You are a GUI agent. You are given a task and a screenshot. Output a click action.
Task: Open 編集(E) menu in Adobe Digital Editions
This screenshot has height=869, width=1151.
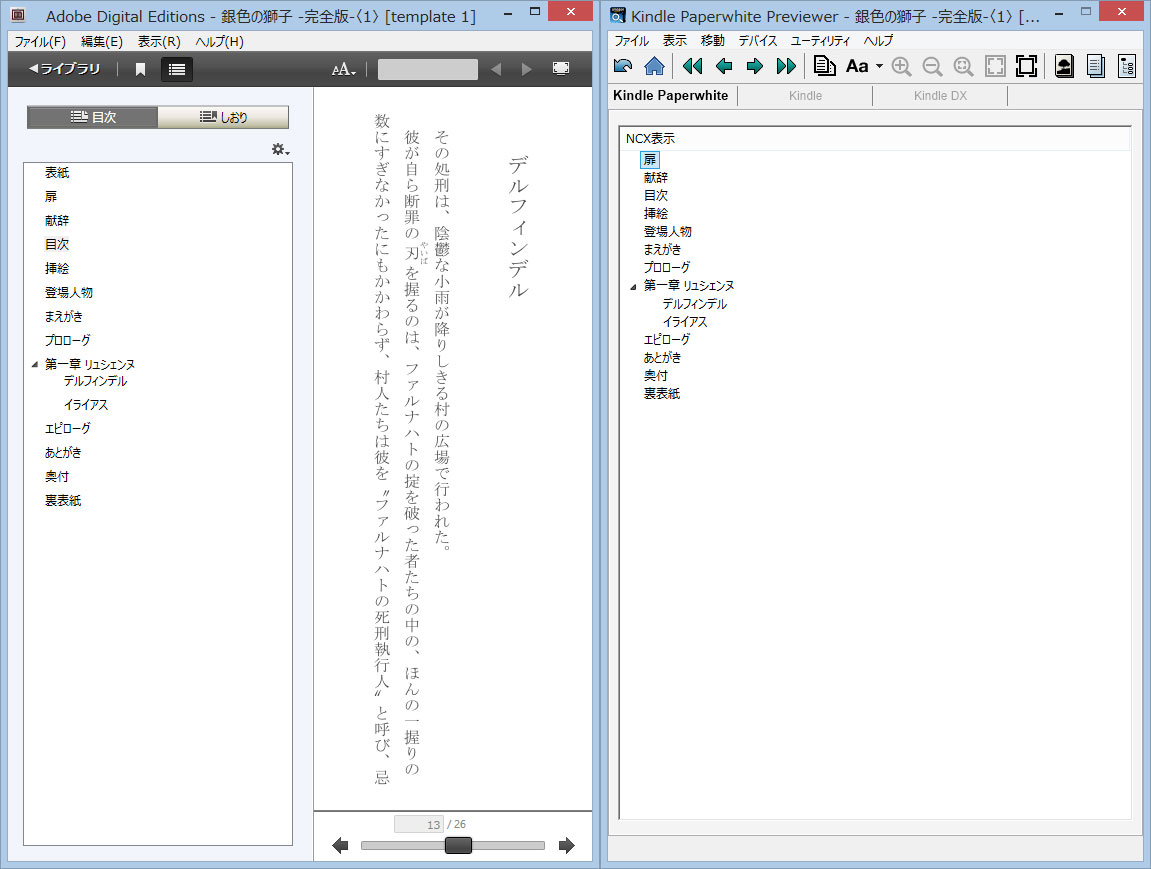point(102,42)
